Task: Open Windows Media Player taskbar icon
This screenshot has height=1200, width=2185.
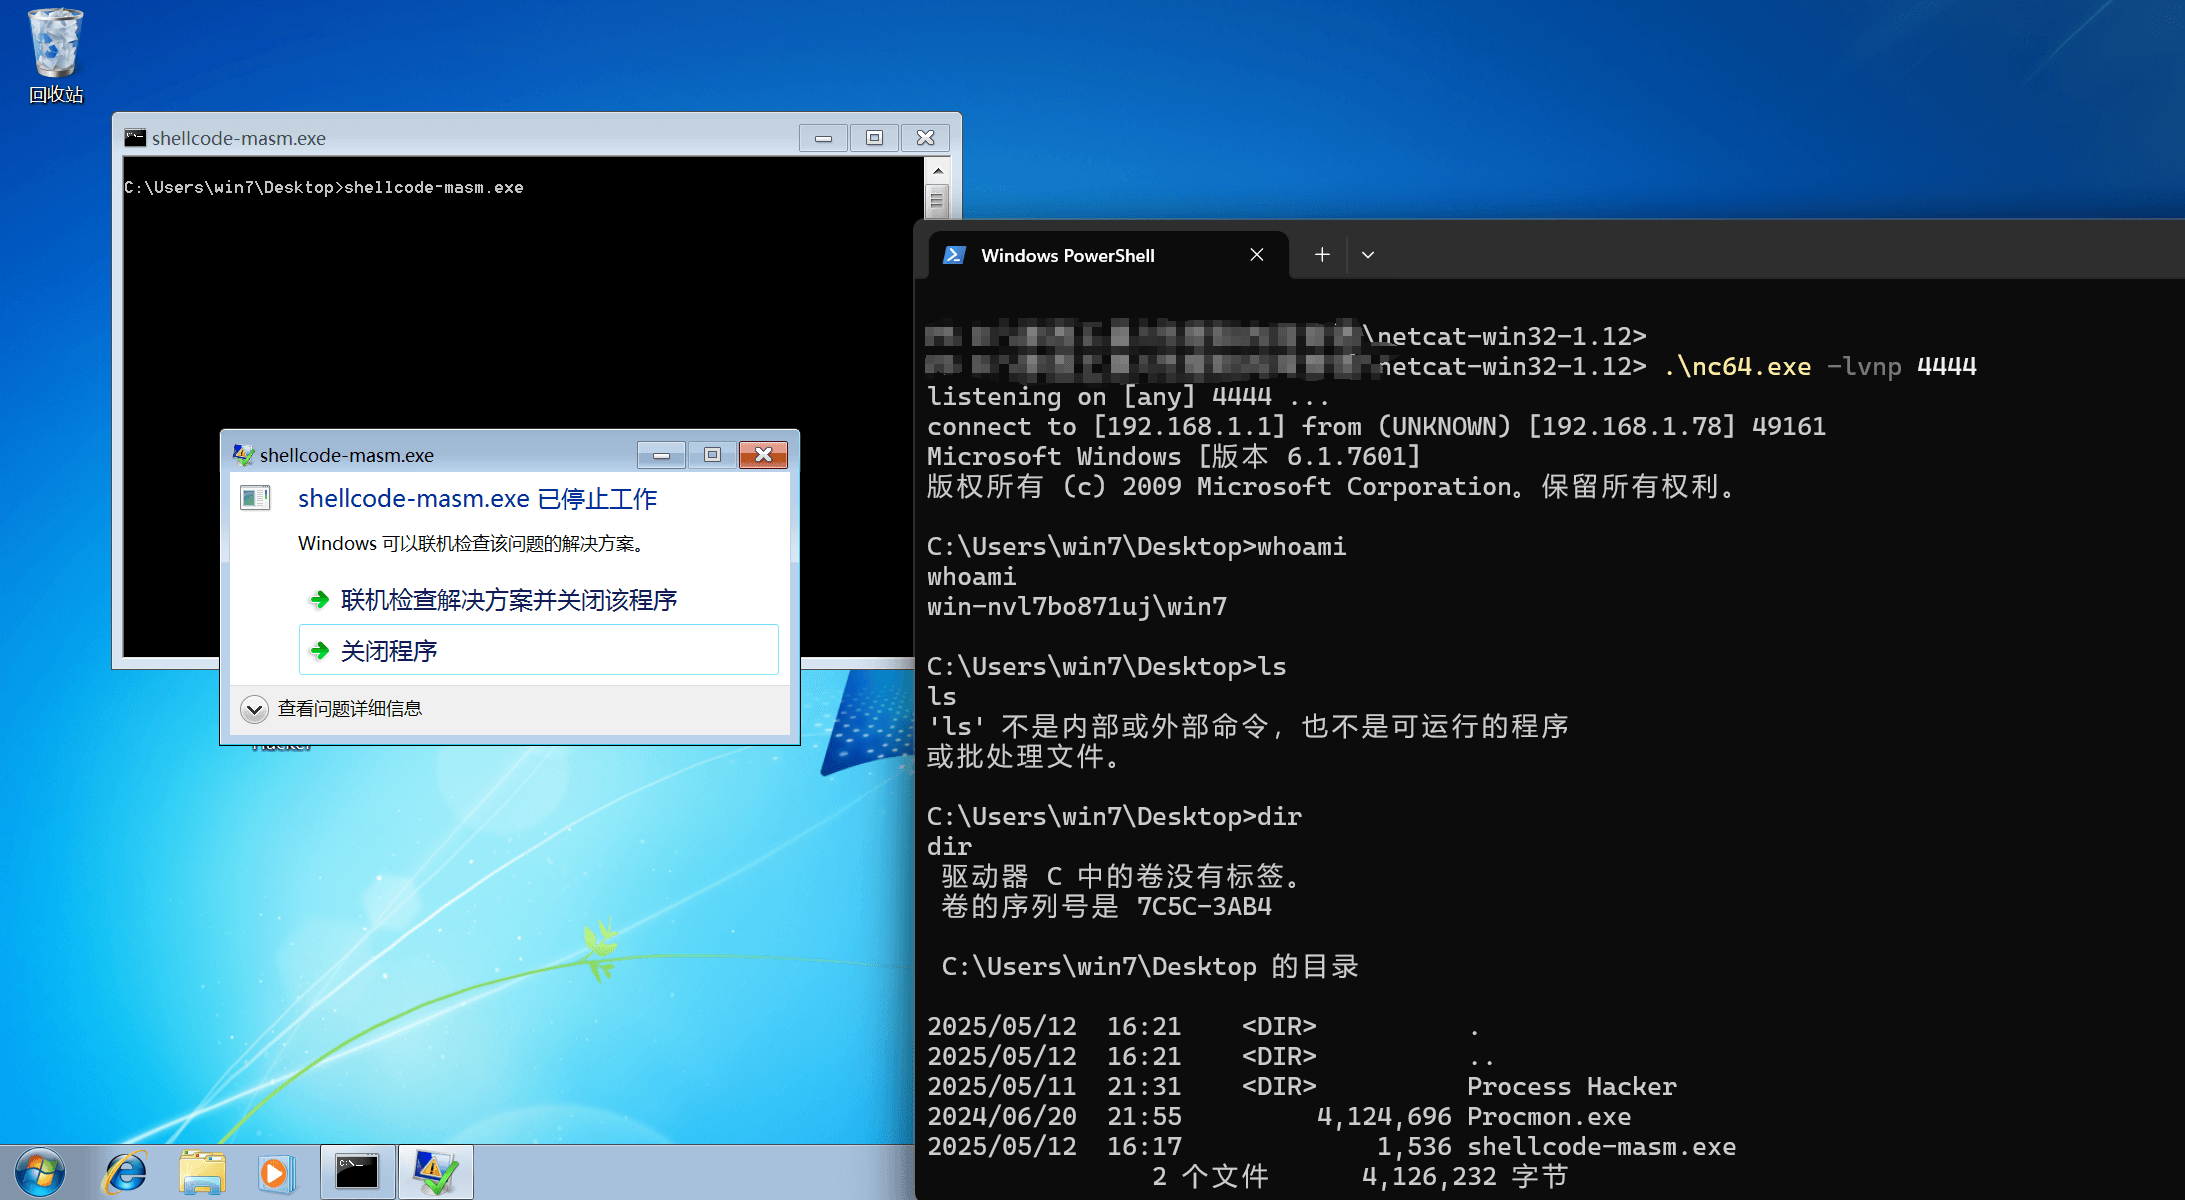Action: 276,1172
